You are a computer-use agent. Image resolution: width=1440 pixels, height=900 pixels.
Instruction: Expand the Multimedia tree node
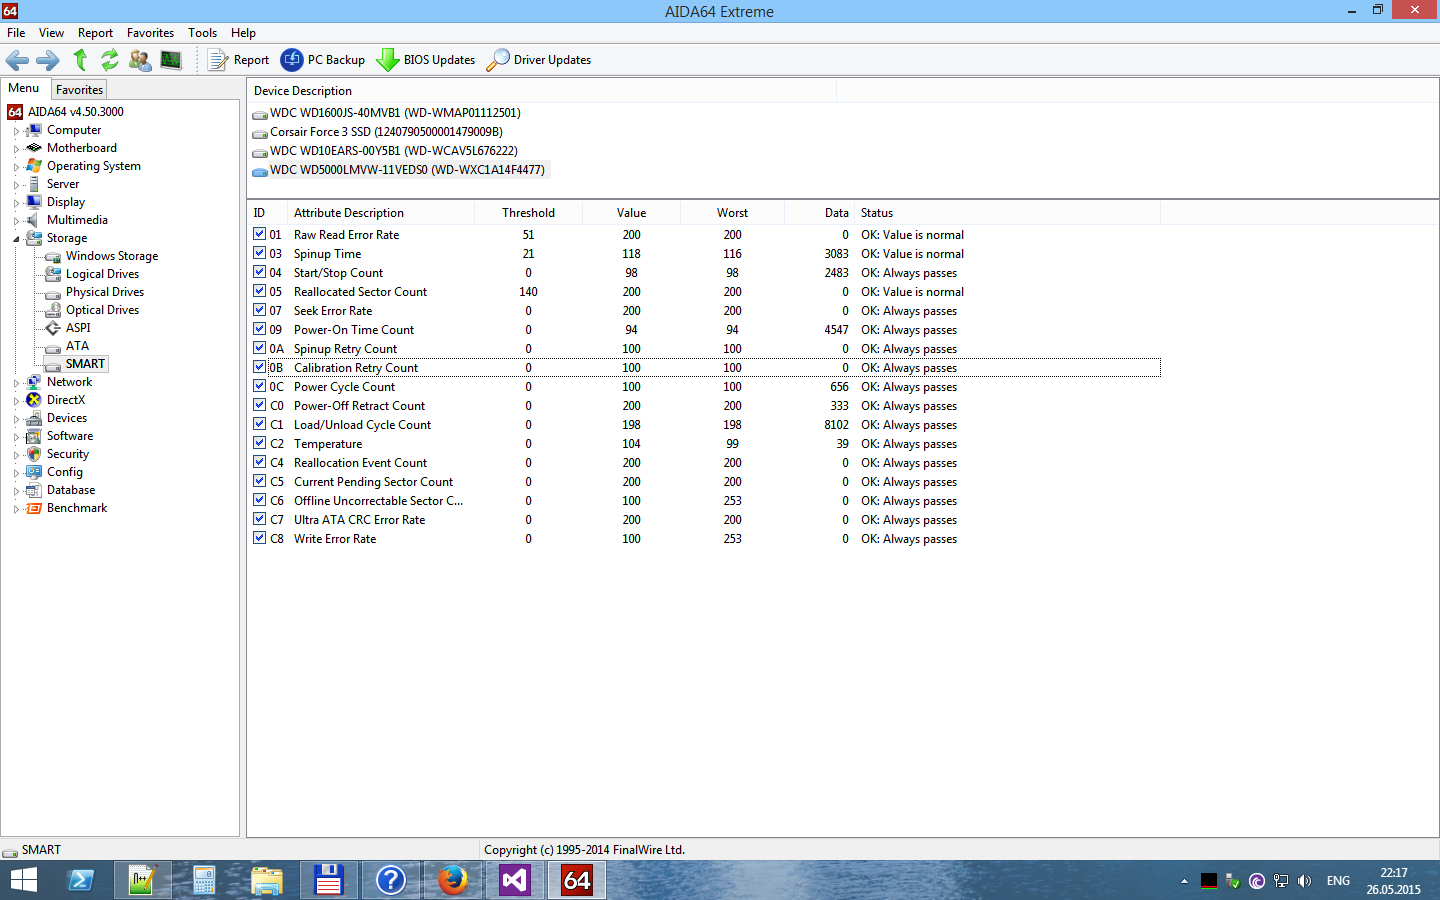16,221
